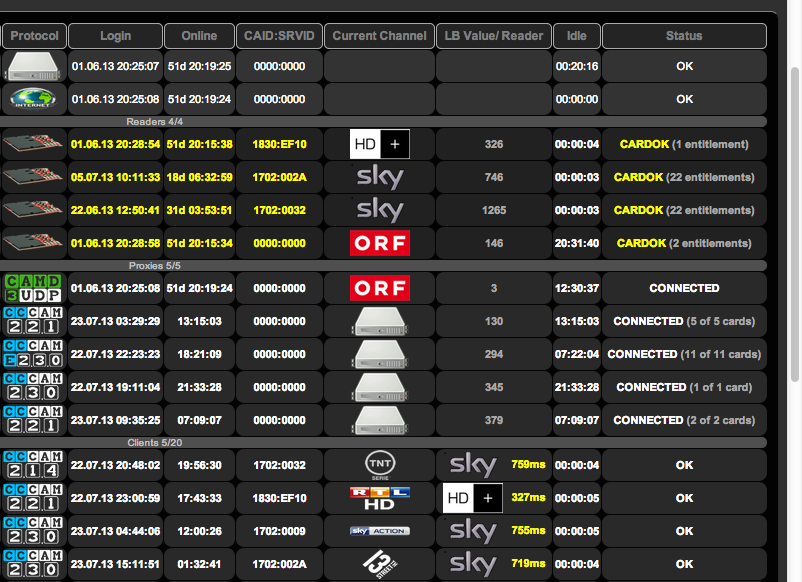The height and width of the screenshot is (582, 802).
Task: Select the CAMD3 UDP proxy icon
Action: tap(34, 288)
